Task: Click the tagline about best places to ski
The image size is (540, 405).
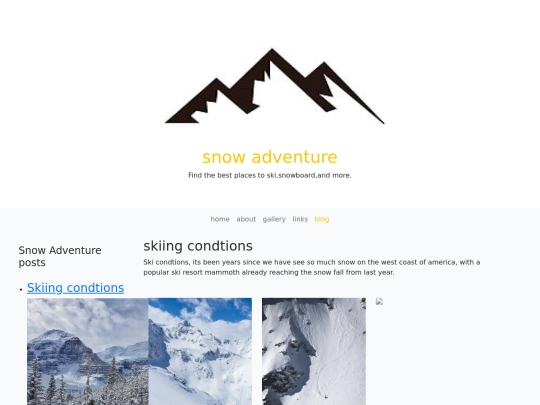Action: pyautogui.click(x=270, y=175)
